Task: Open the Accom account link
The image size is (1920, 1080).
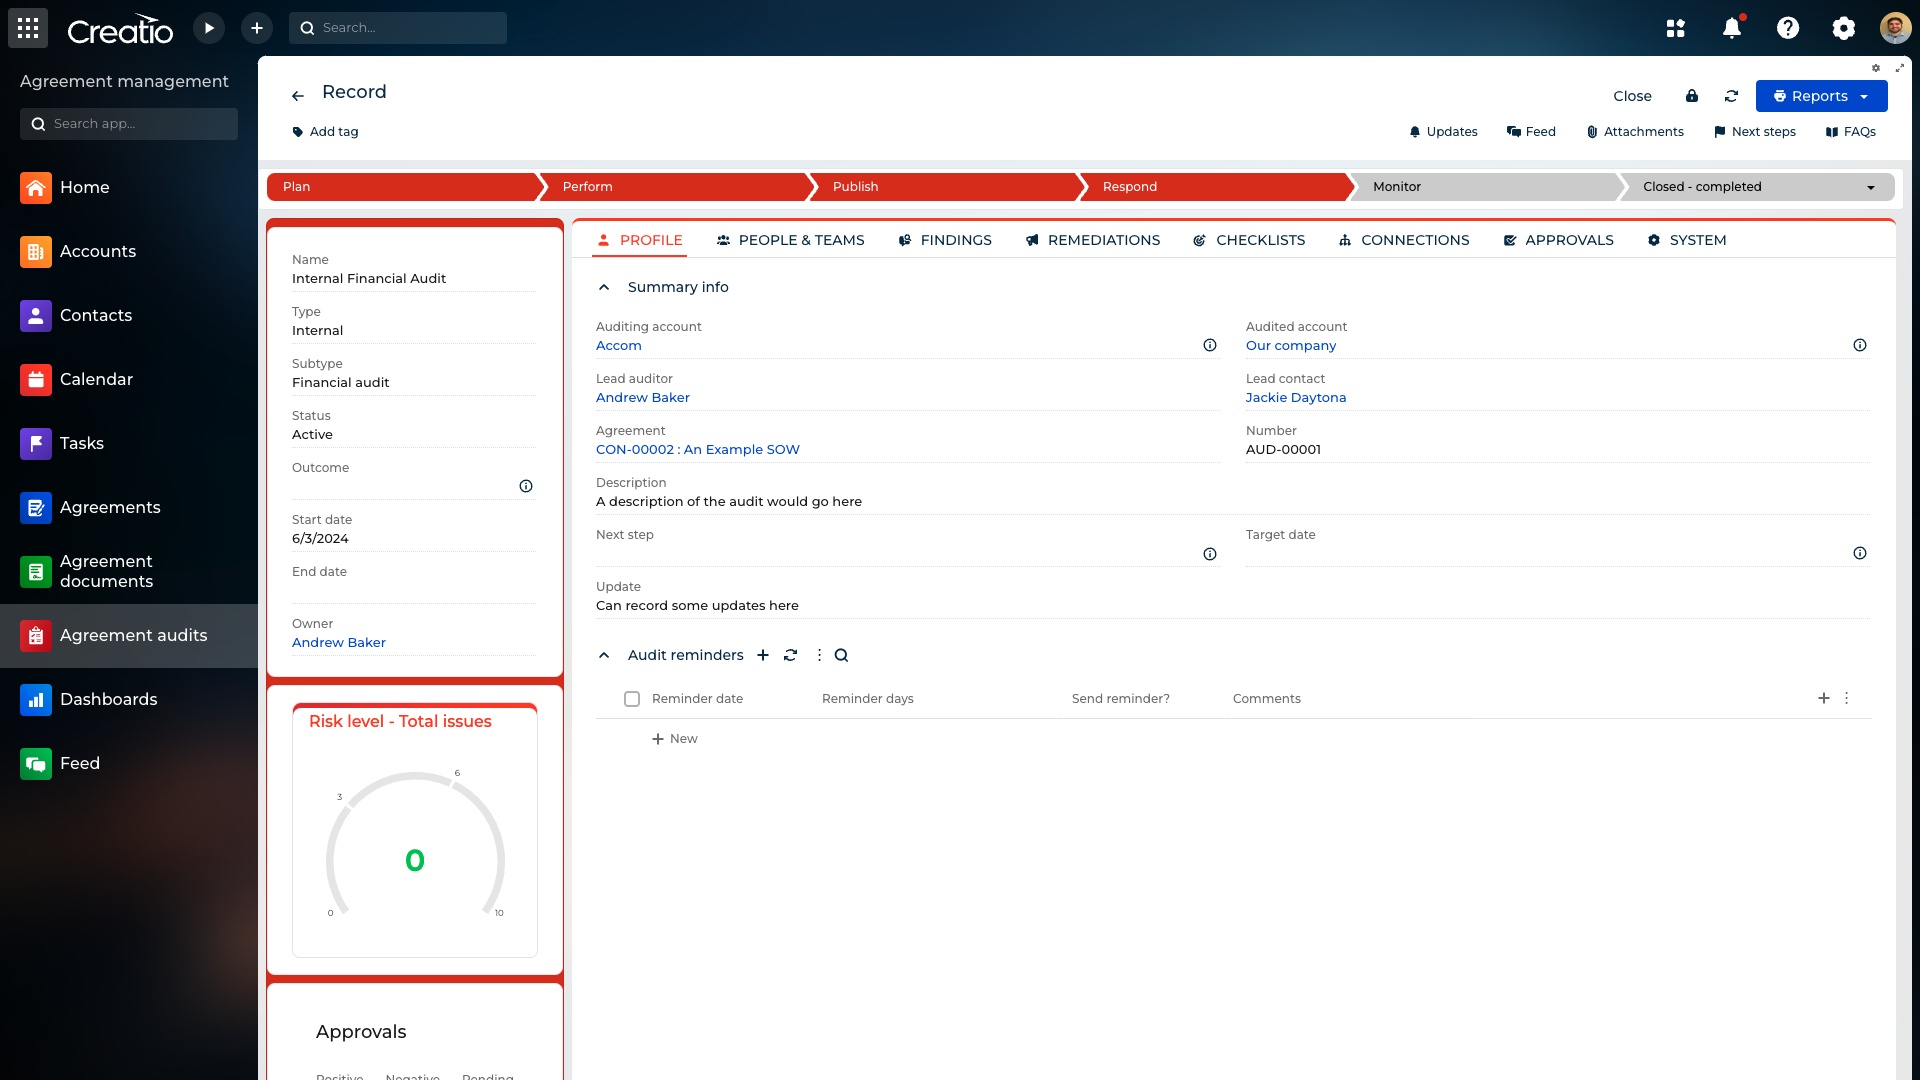Action: pos(619,346)
